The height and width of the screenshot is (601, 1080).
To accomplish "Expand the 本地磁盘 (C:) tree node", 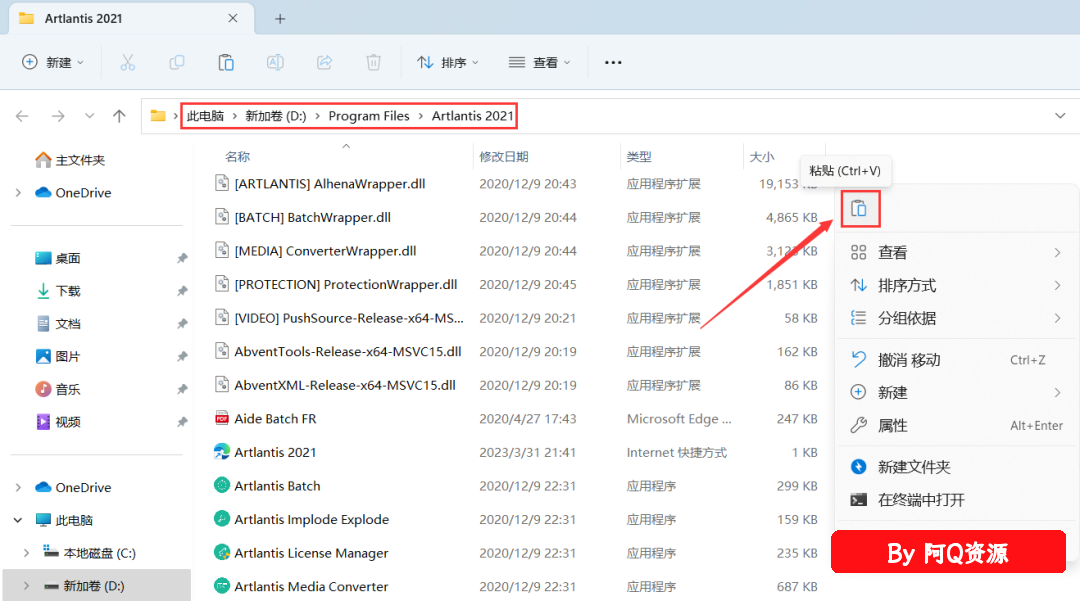I will 27,553.
